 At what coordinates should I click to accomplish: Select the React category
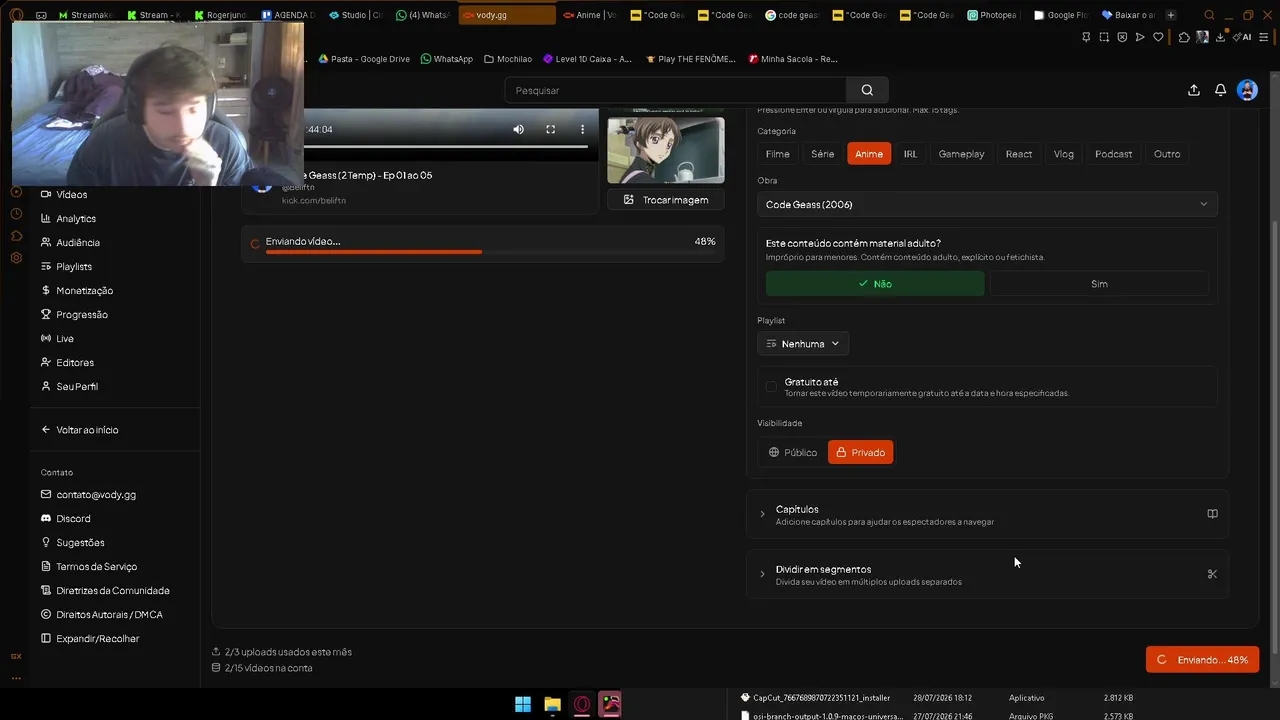1019,154
